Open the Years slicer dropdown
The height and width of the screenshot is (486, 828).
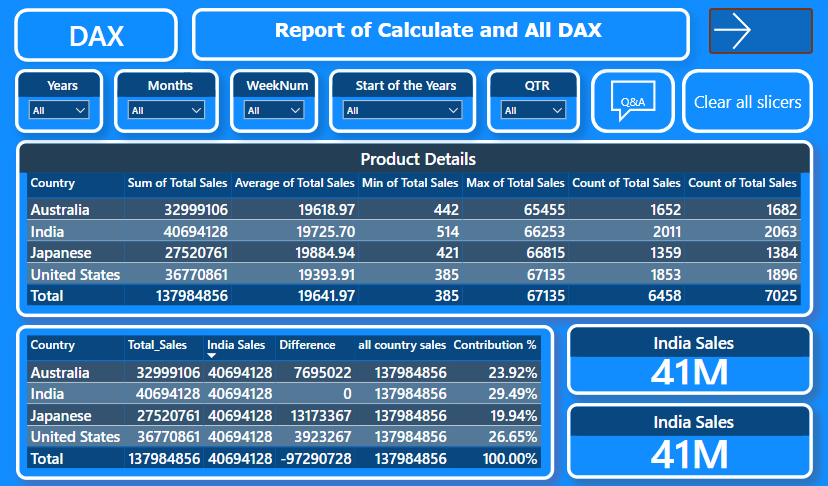point(59,110)
